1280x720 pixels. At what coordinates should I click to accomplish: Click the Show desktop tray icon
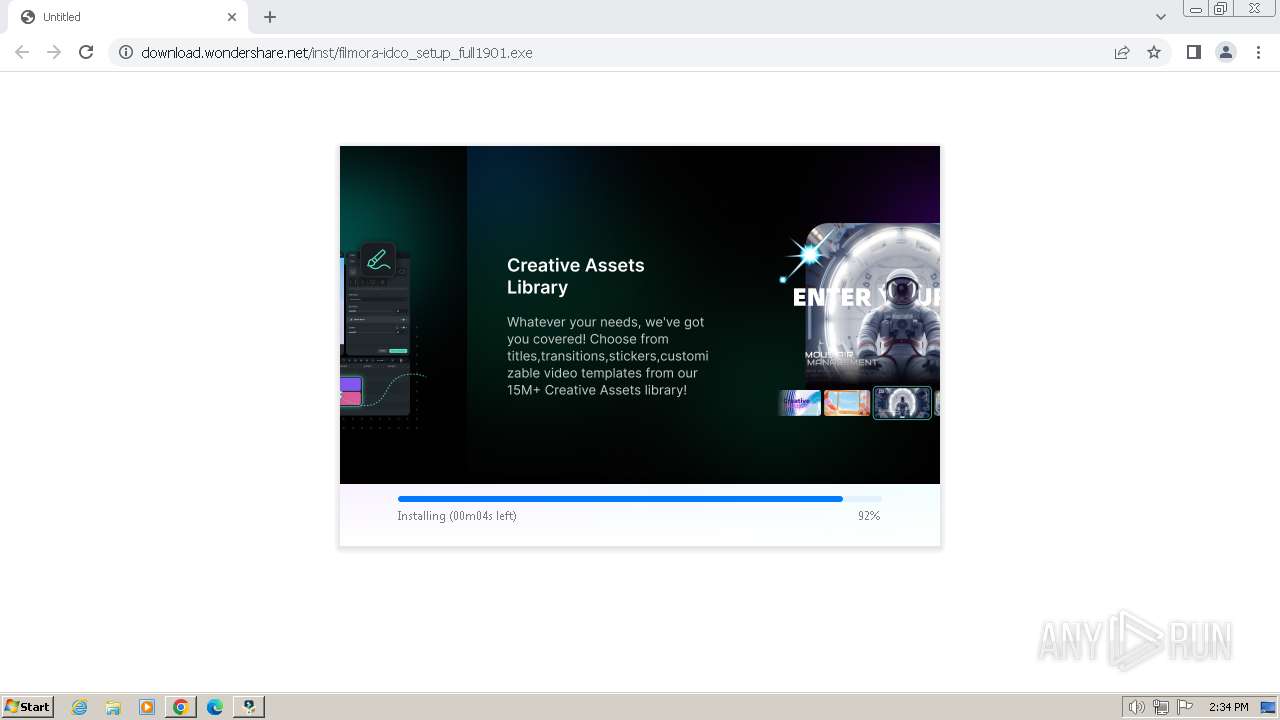[1269, 707]
